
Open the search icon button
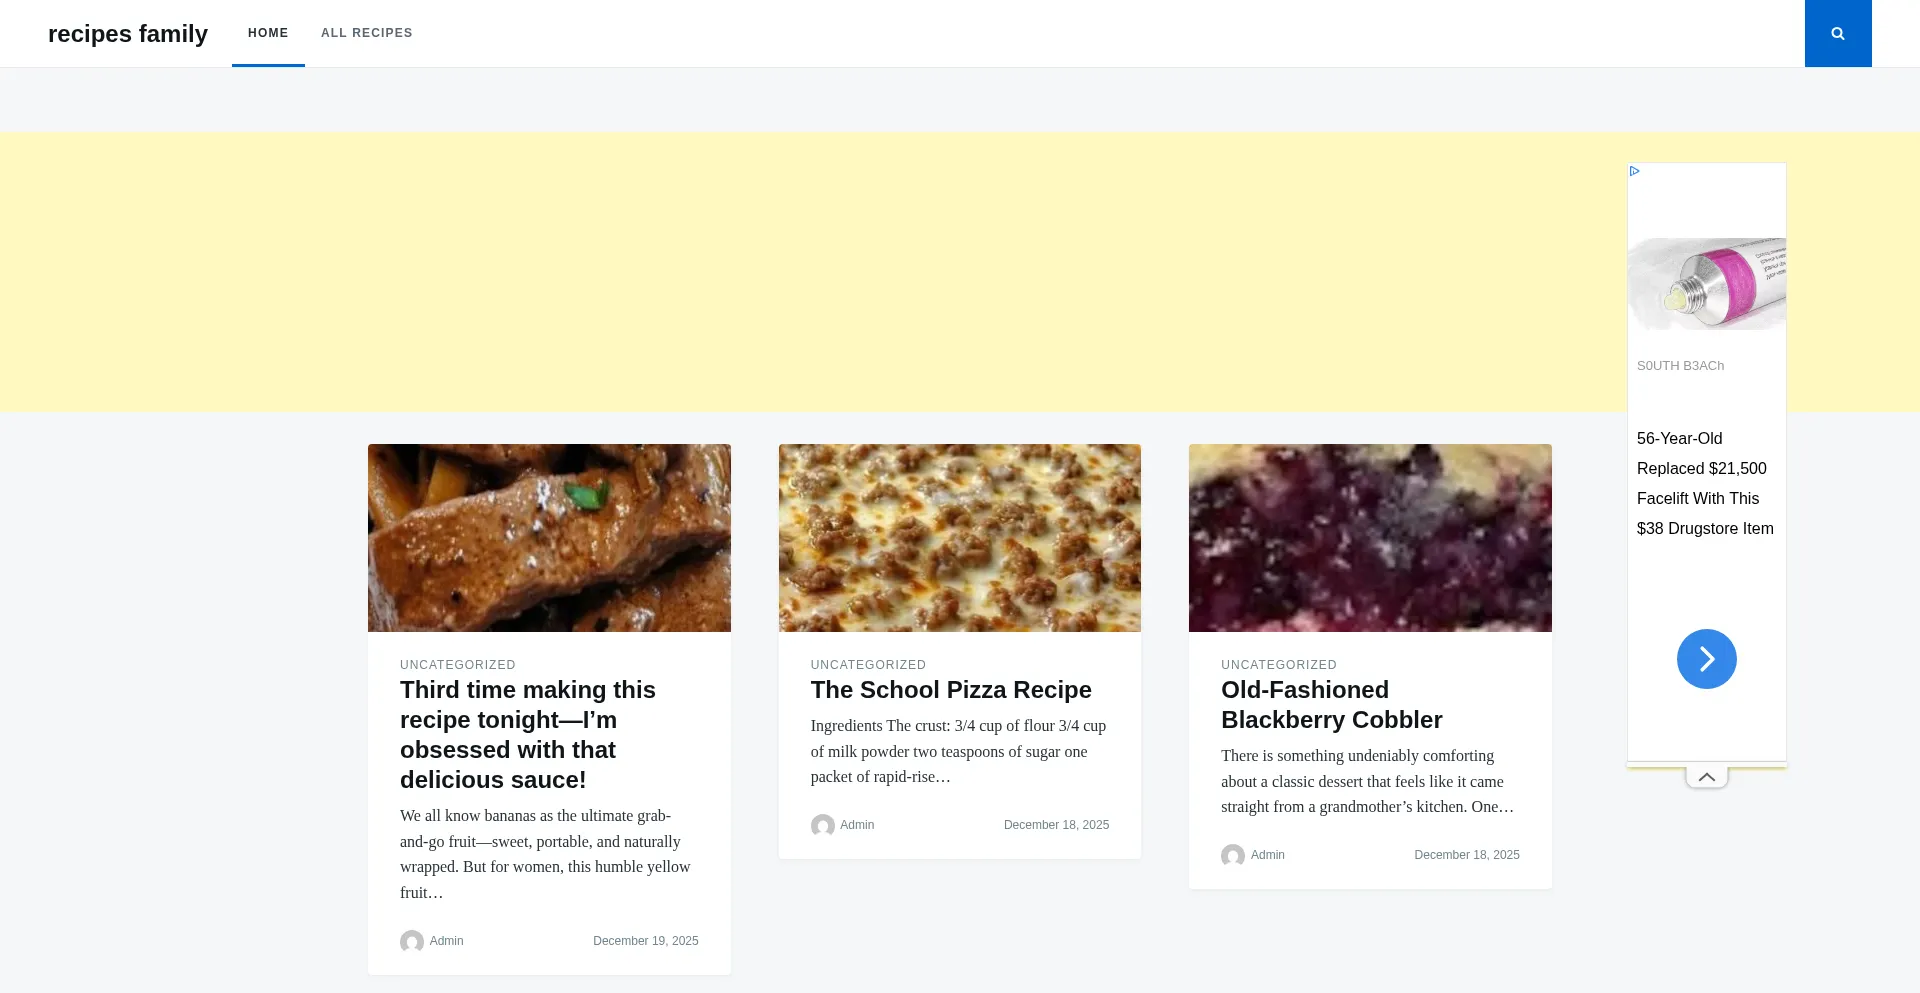tap(1837, 33)
